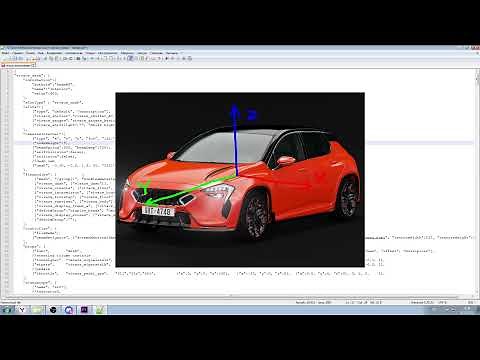Open the Вид menu
Screen dimensions: 480x360
pyautogui.click(x=41, y=53)
